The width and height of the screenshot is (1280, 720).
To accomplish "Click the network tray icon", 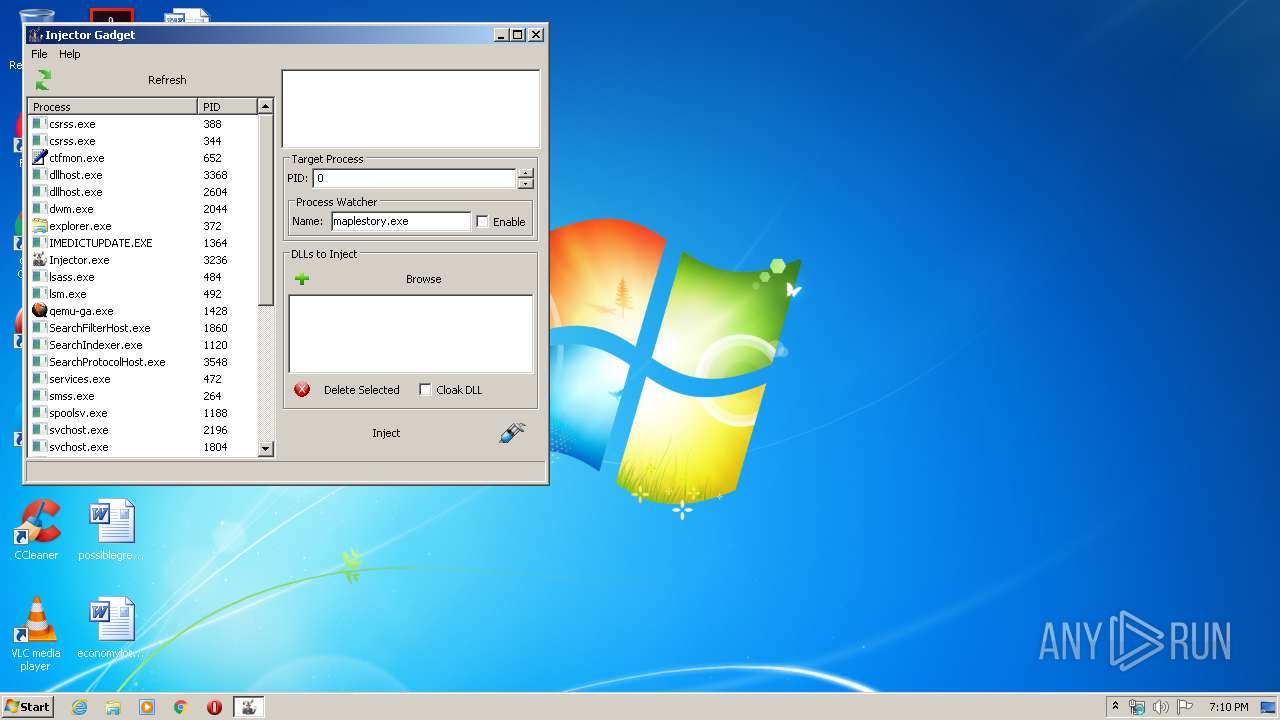I will click(x=1137, y=707).
